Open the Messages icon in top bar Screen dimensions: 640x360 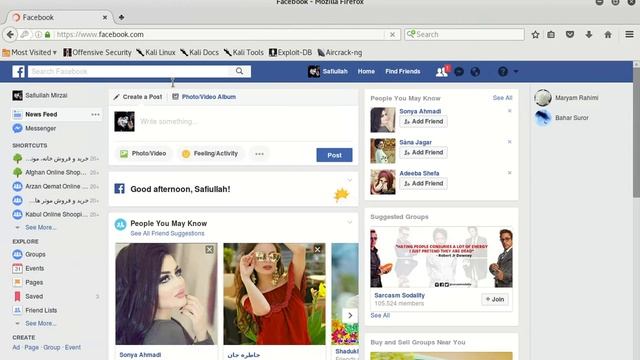(459, 72)
